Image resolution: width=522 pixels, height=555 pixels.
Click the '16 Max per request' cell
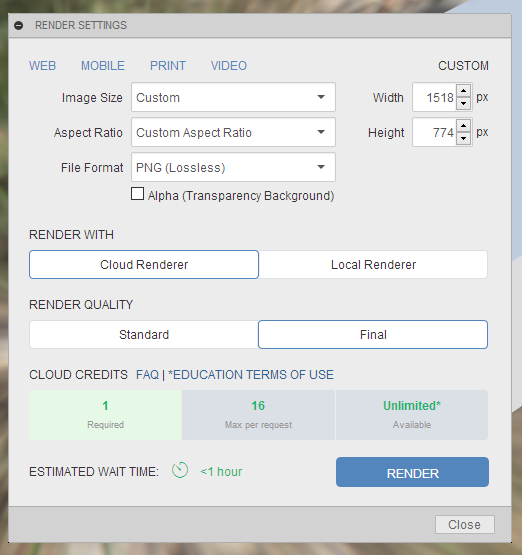click(258, 415)
